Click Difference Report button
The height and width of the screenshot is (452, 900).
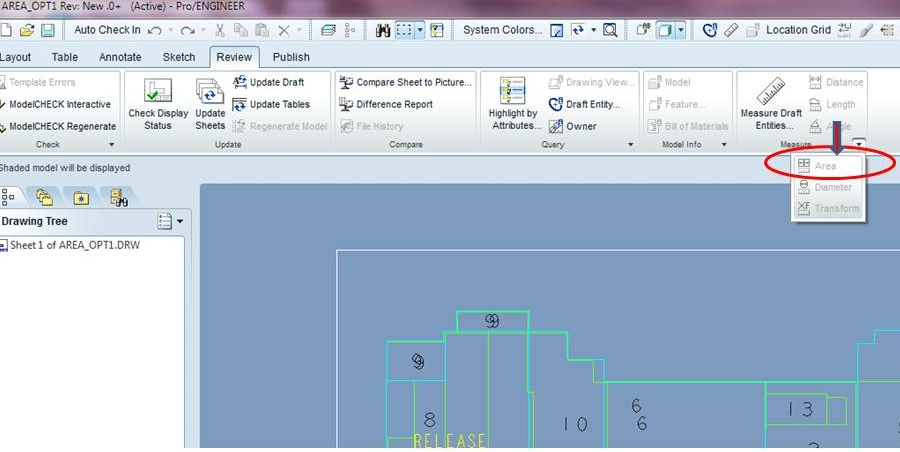(386, 105)
